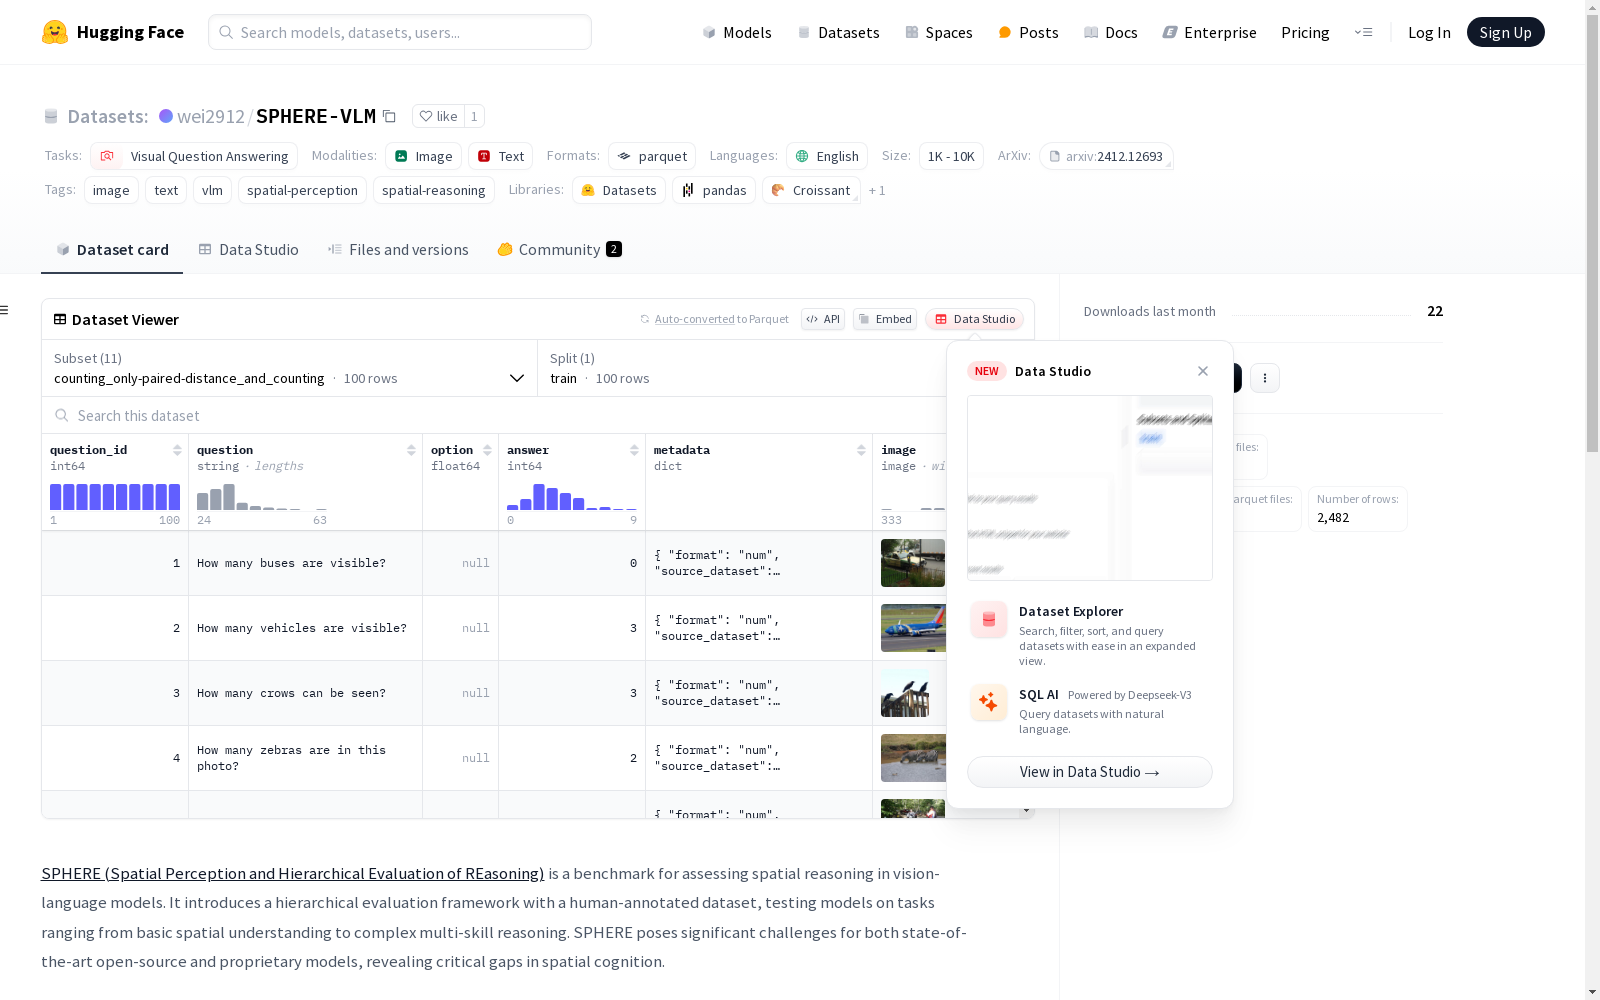1600x1000 pixels.
Task: Select the Datasets library tag
Action: point(619,190)
